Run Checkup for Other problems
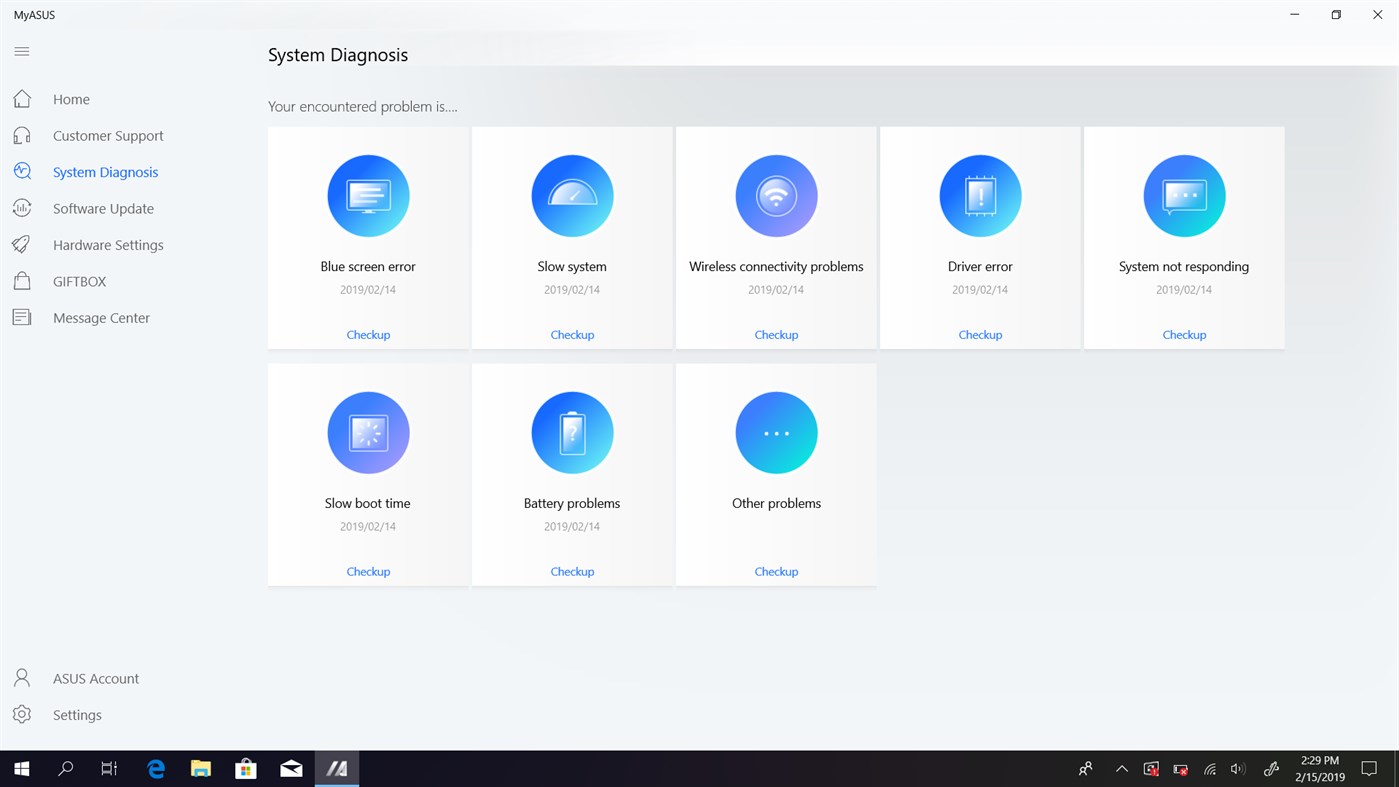The image size is (1399, 787). 776,572
